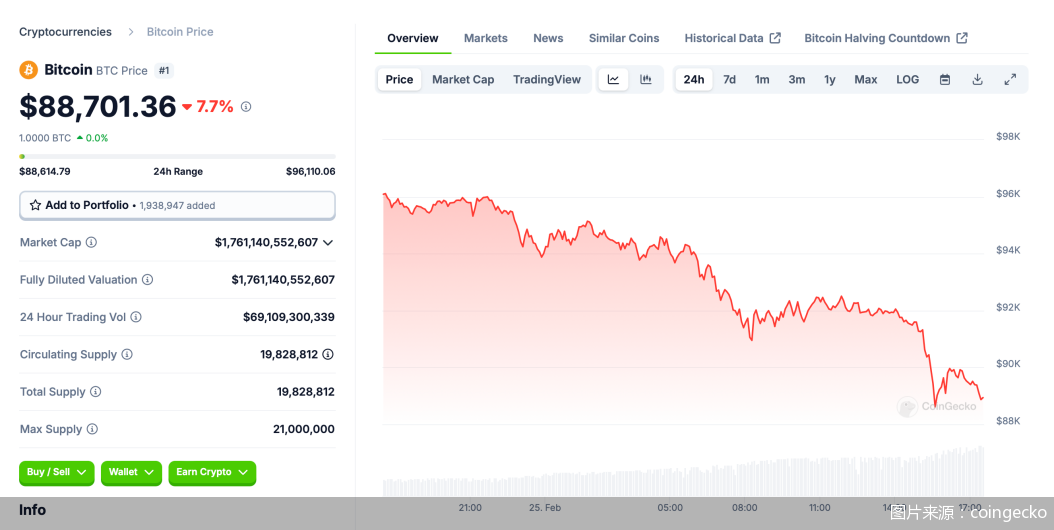The height and width of the screenshot is (530, 1054).
Task: Click info icon next to price change
Action: coord(246,106)
